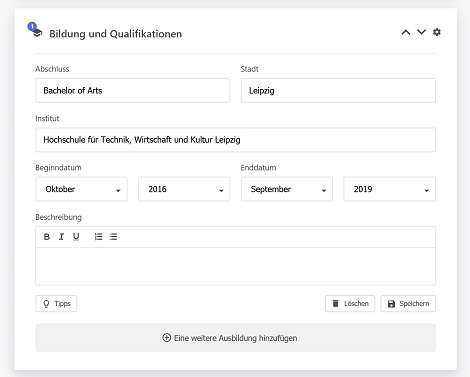Open the end month dropdown showing September
The width and height of the screenshot is (470, 377).
[287, 189]
